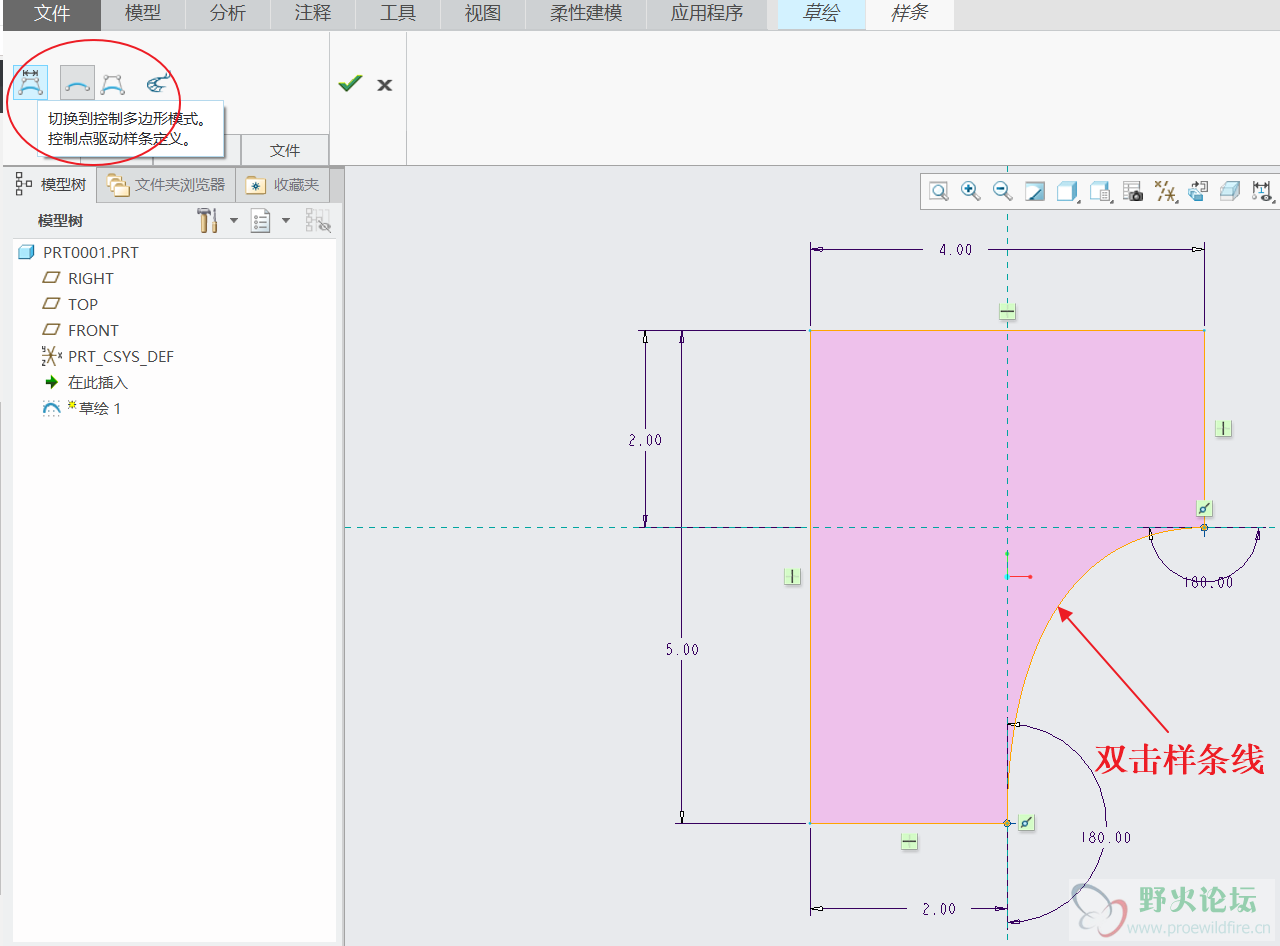Click the spline endpoint constraint at upper right
Screen dimensions: 1280x946
pyautogui.click(x=1205, y=508)
